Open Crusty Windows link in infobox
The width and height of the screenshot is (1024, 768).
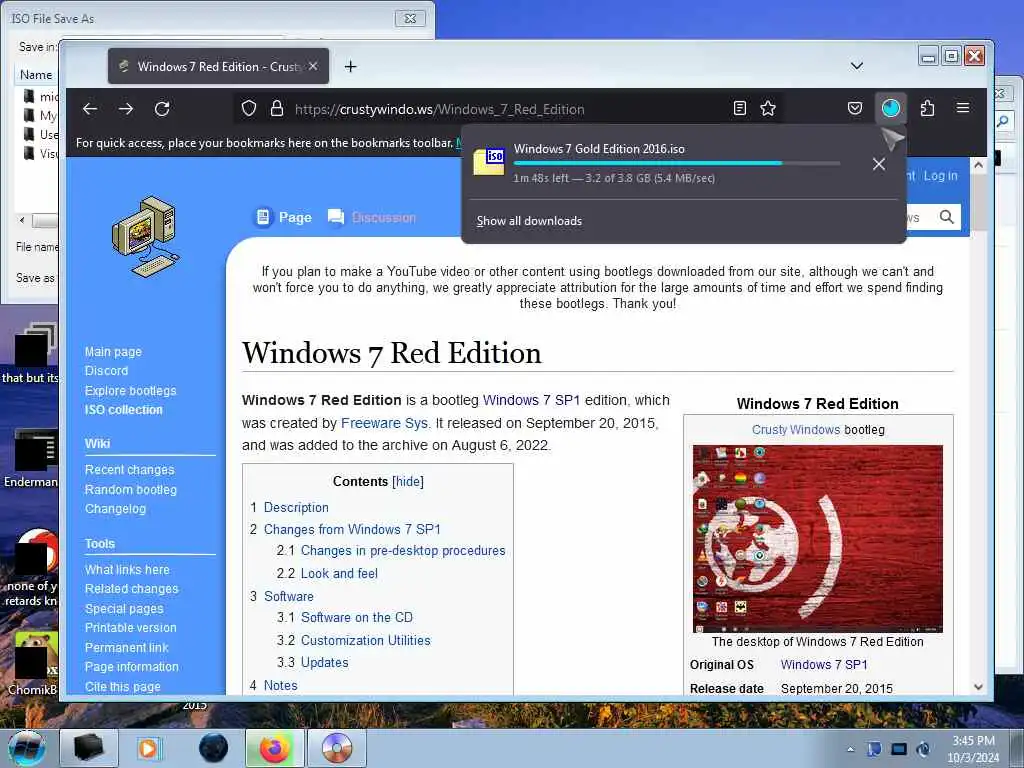795,430
